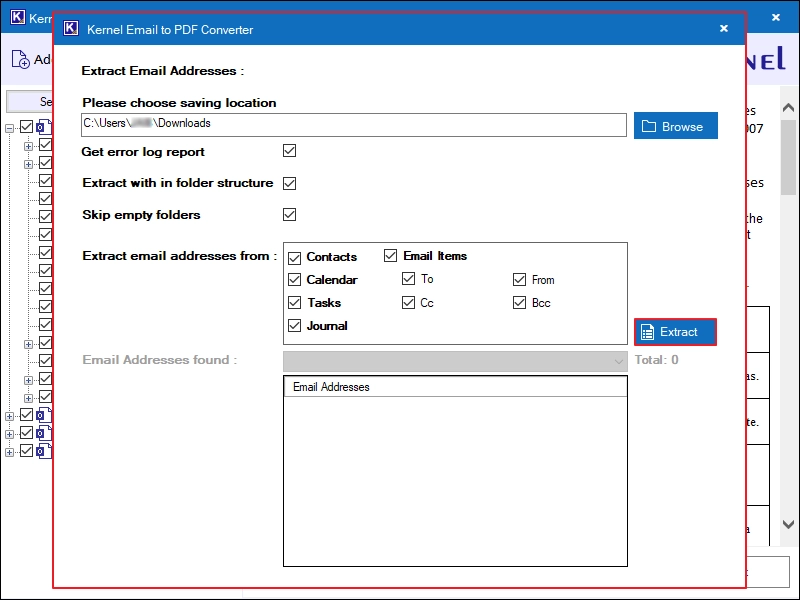Click the Extract button
800x600 pixels.
[676, 332]
